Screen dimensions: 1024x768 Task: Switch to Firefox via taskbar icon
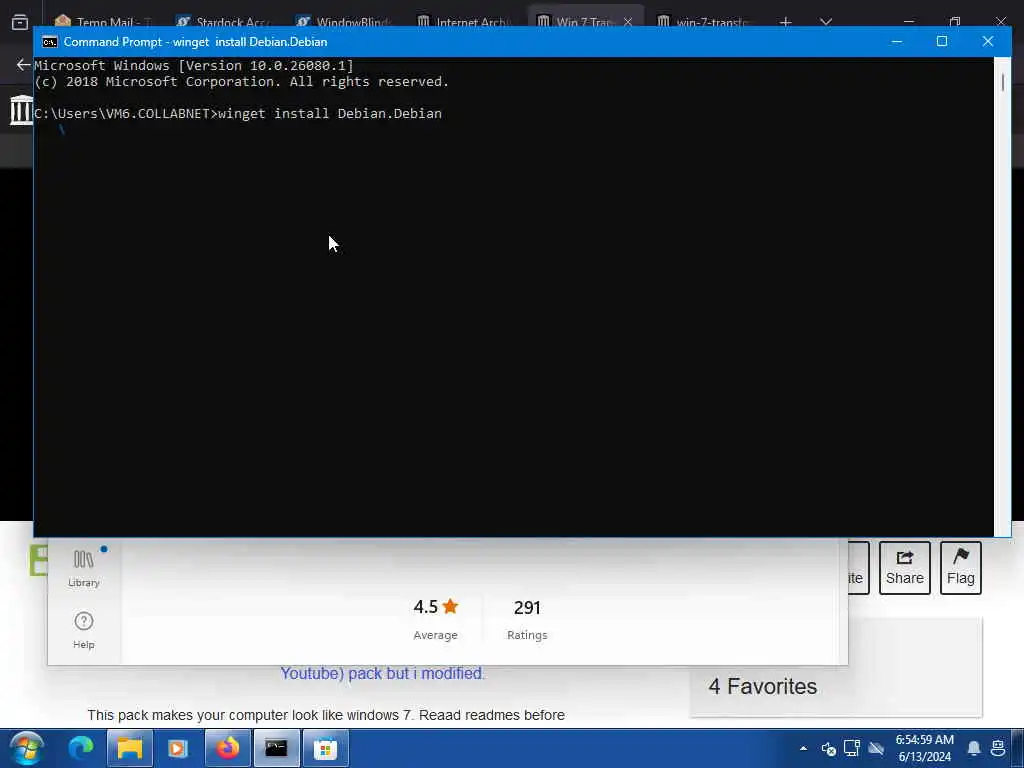point(227,748)
